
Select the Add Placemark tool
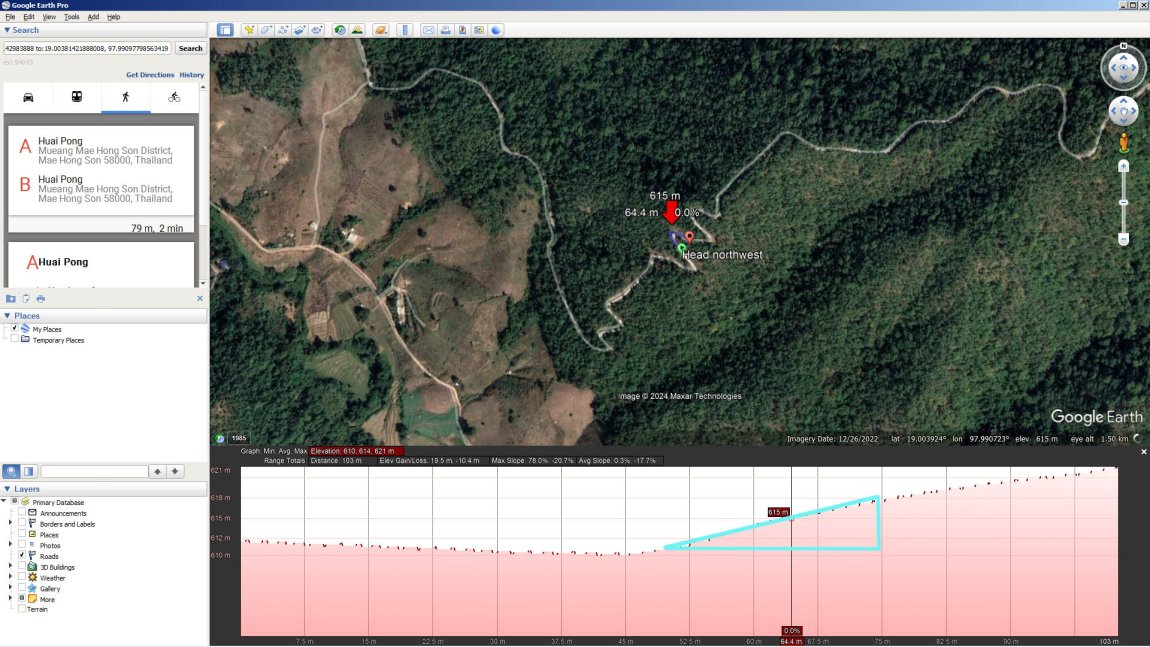pos(250,30)
